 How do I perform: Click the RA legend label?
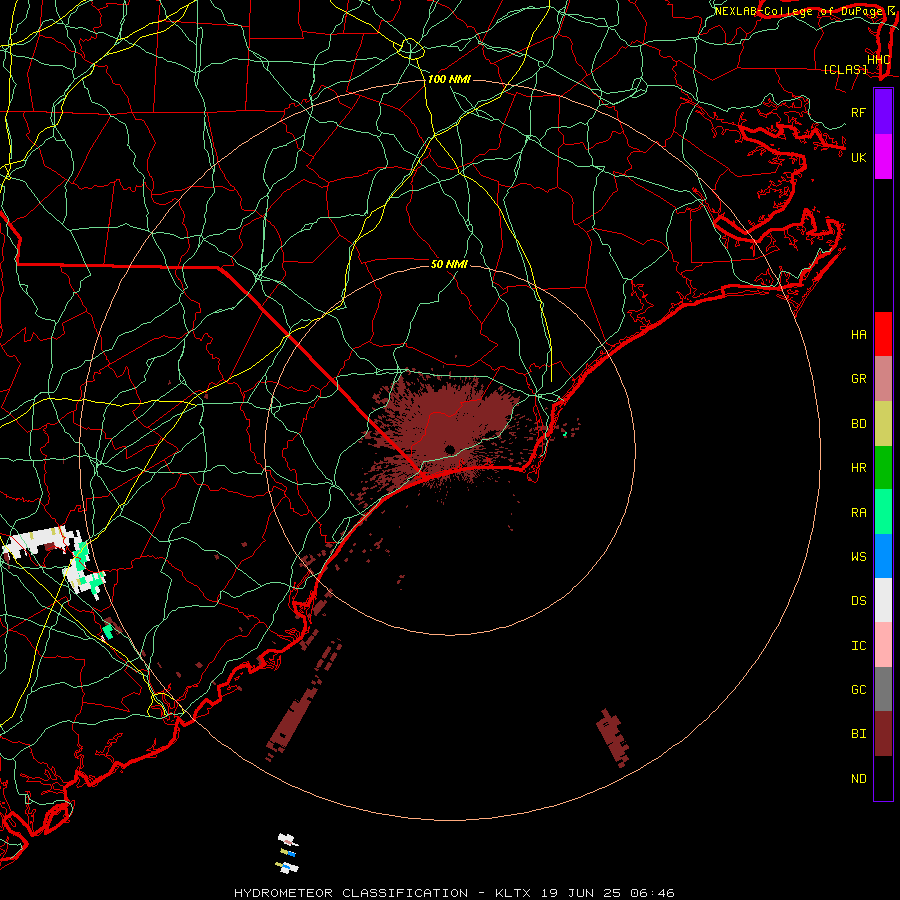(859, 513)
